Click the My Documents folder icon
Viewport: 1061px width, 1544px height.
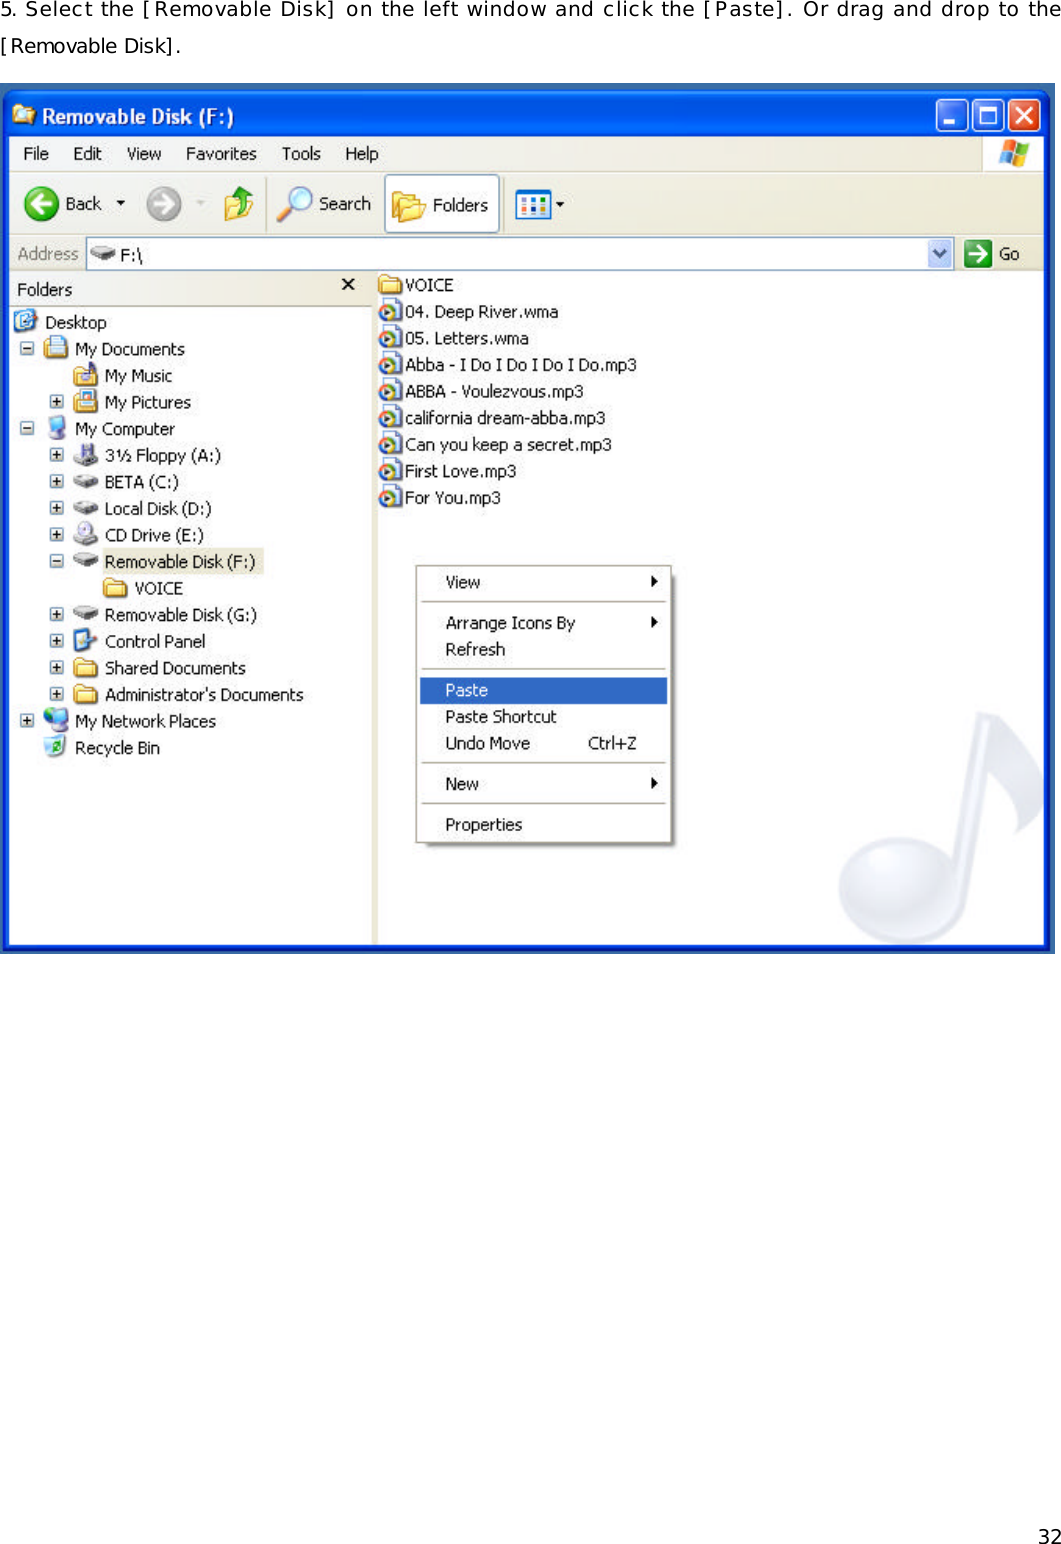click(56, 348)
